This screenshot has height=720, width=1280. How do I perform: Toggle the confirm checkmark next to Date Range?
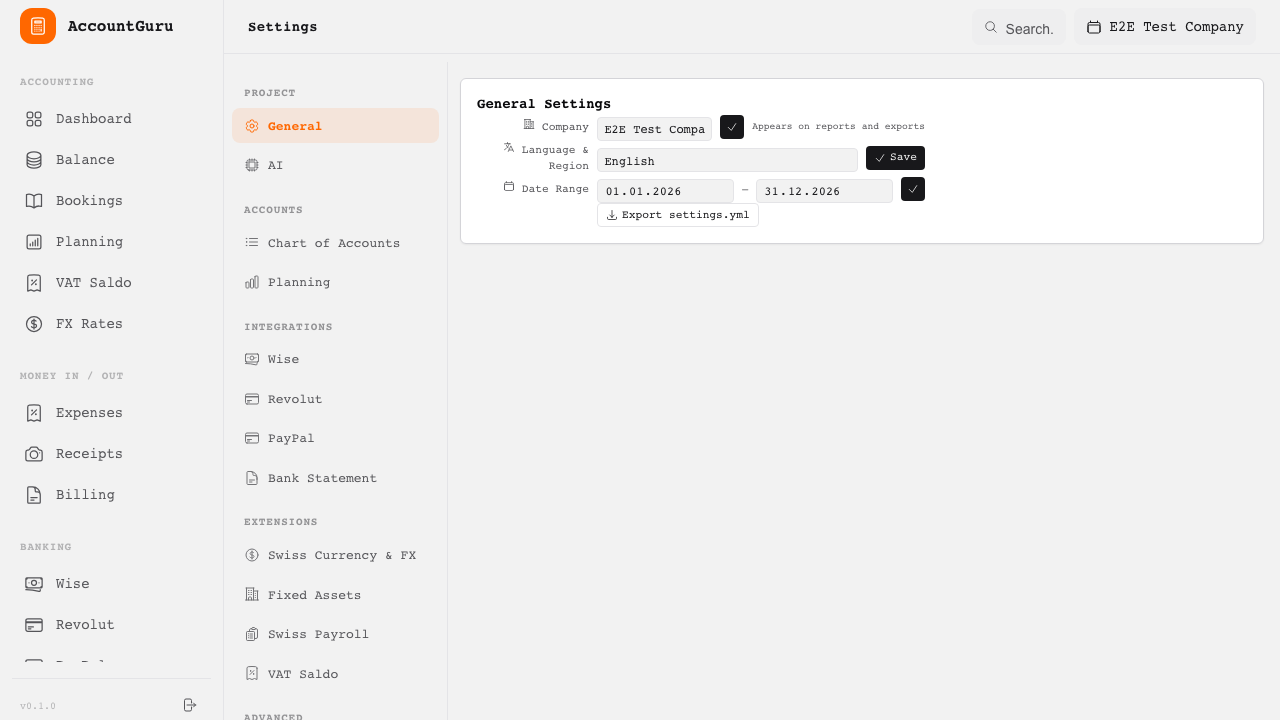(913, 189)
